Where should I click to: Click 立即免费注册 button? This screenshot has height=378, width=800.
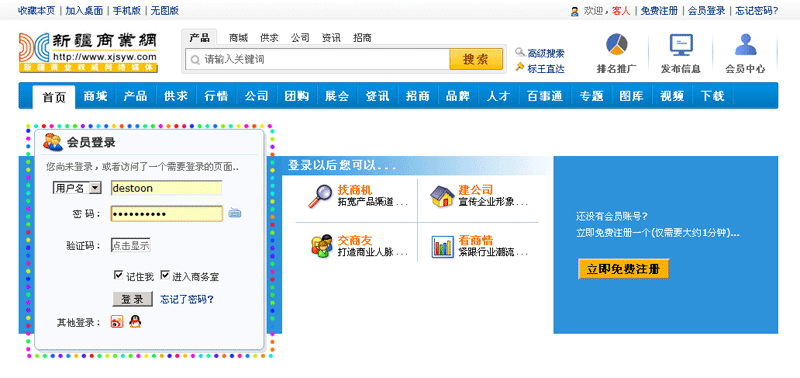coord(623,269)
